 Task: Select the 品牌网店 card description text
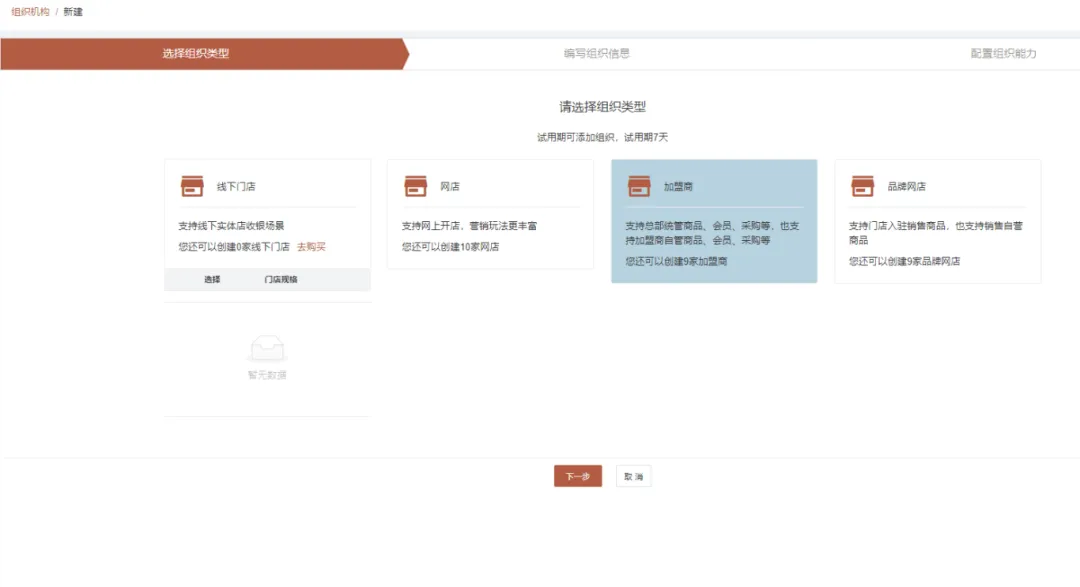(935, 233)
